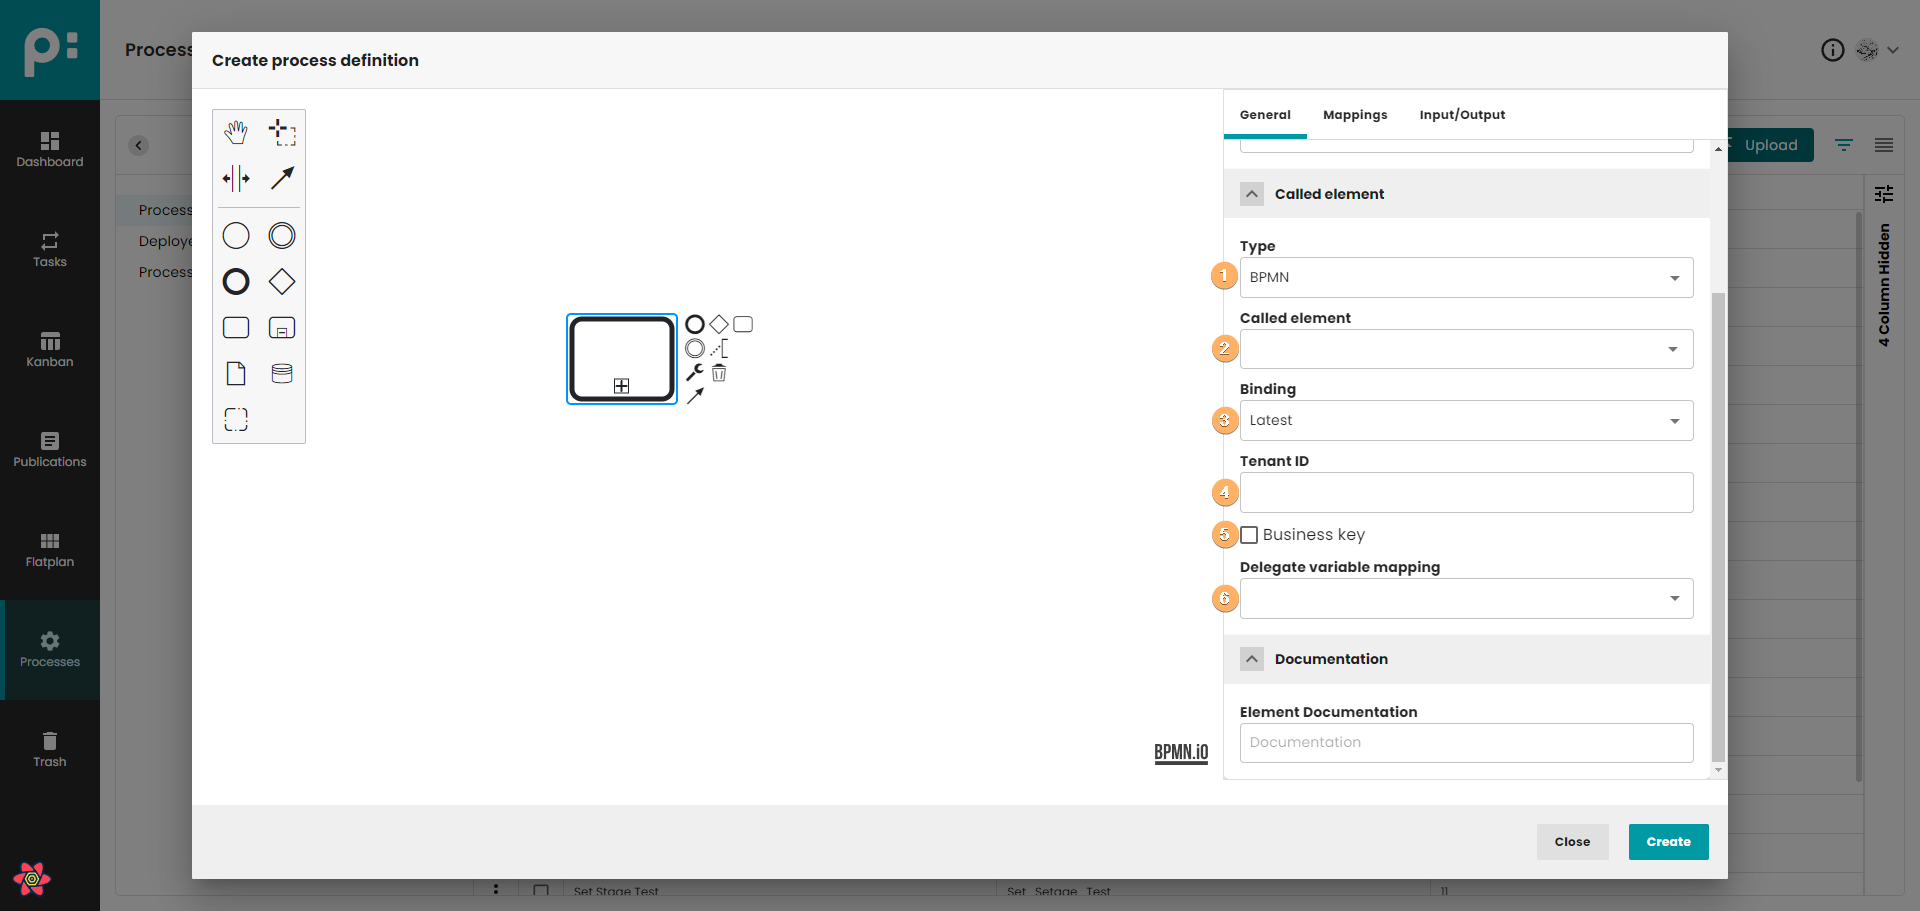This screenshot has width=1920, height=911.
Task: Toggle the Business key checkbox
Action: 1249,535
